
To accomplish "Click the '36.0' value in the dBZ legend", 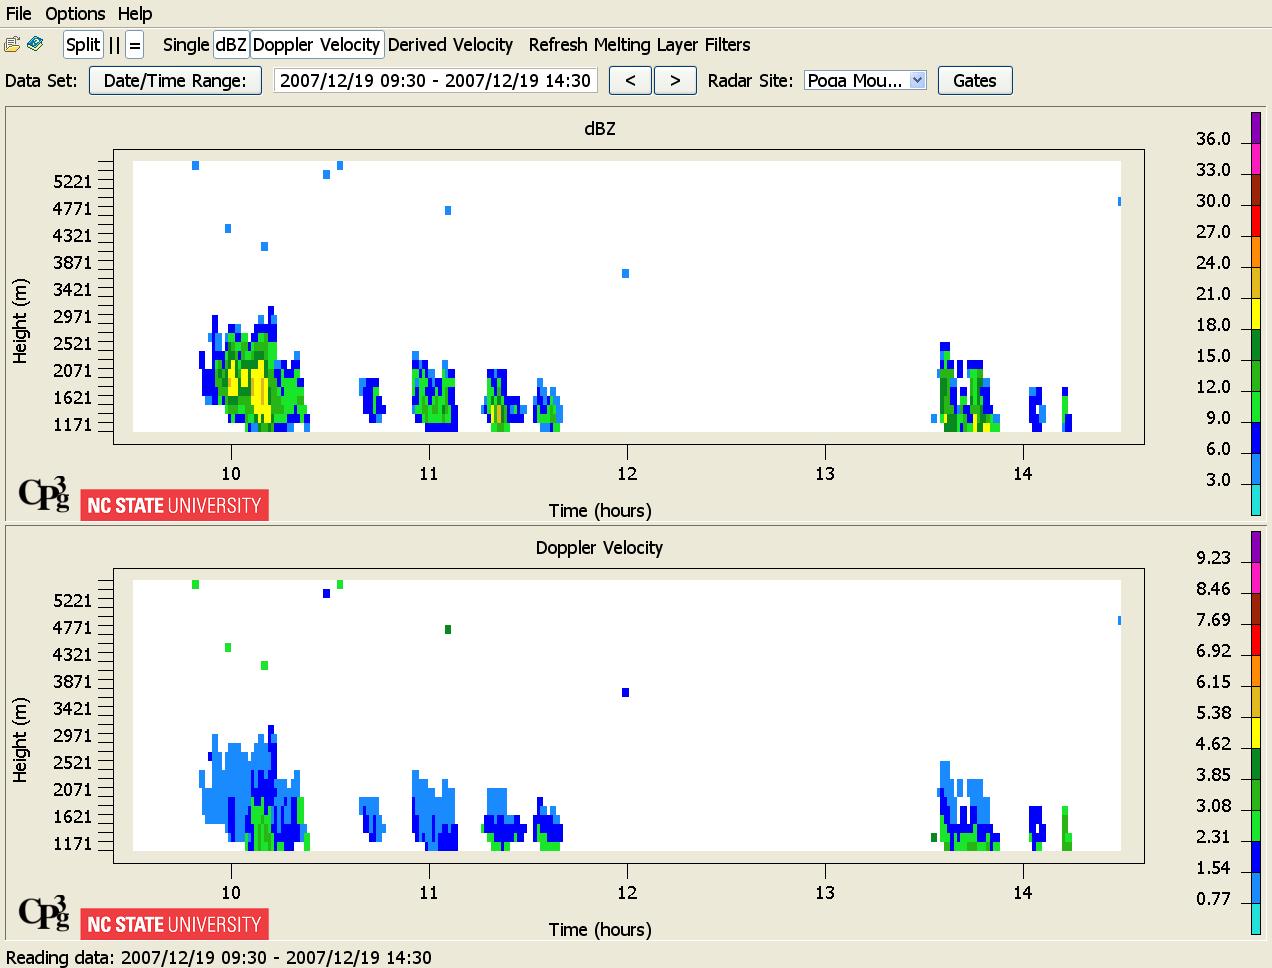I will (1213, 140).
